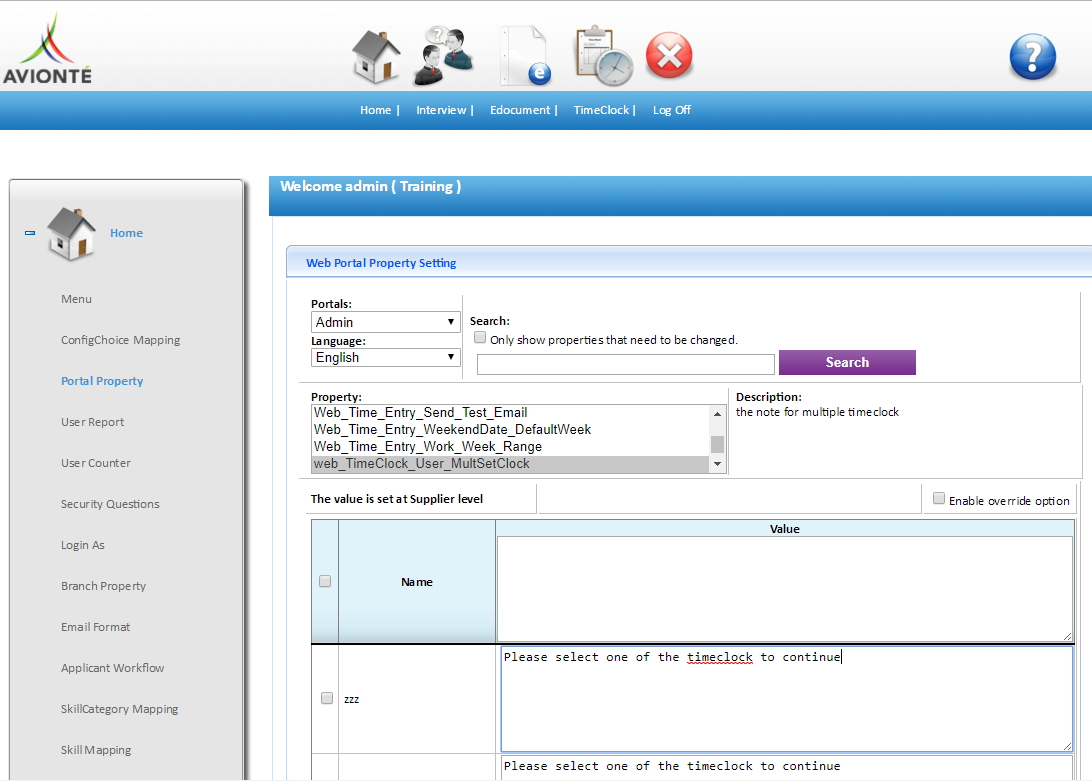Viewport: 1092px width, 781px height.
Task: Open Menu in the sidebar
Action: pyautogui.click(x=76, y=299)
